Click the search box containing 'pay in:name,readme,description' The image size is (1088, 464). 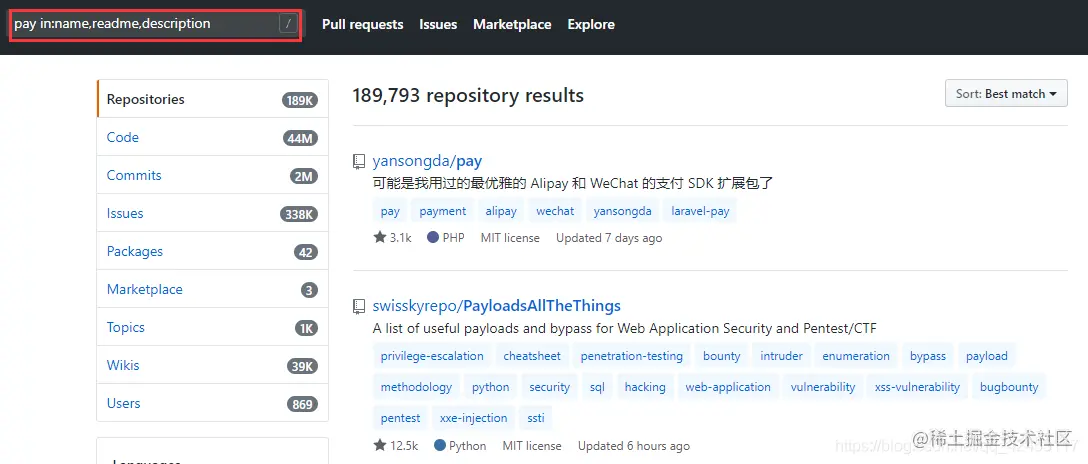click(x=155, y=24)
